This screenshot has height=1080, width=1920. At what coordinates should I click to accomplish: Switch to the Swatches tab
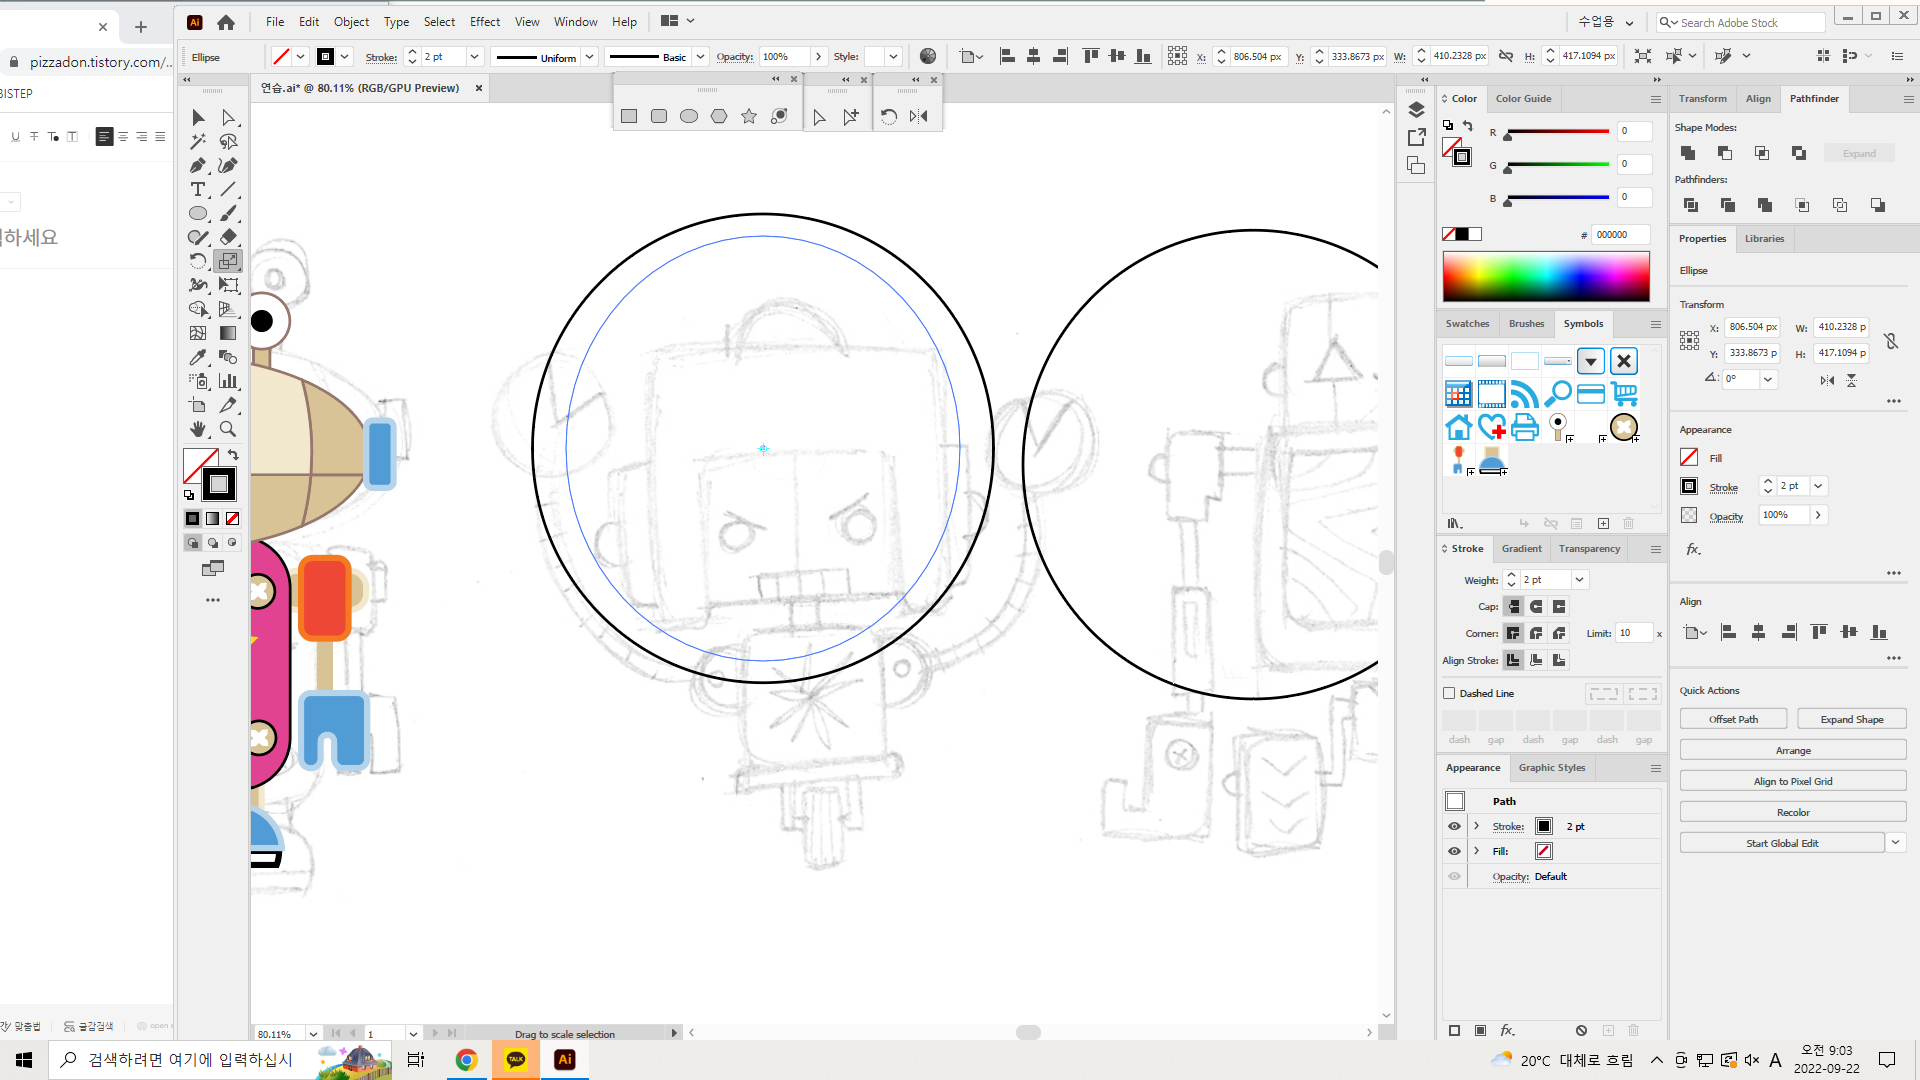click(1467, 324)
